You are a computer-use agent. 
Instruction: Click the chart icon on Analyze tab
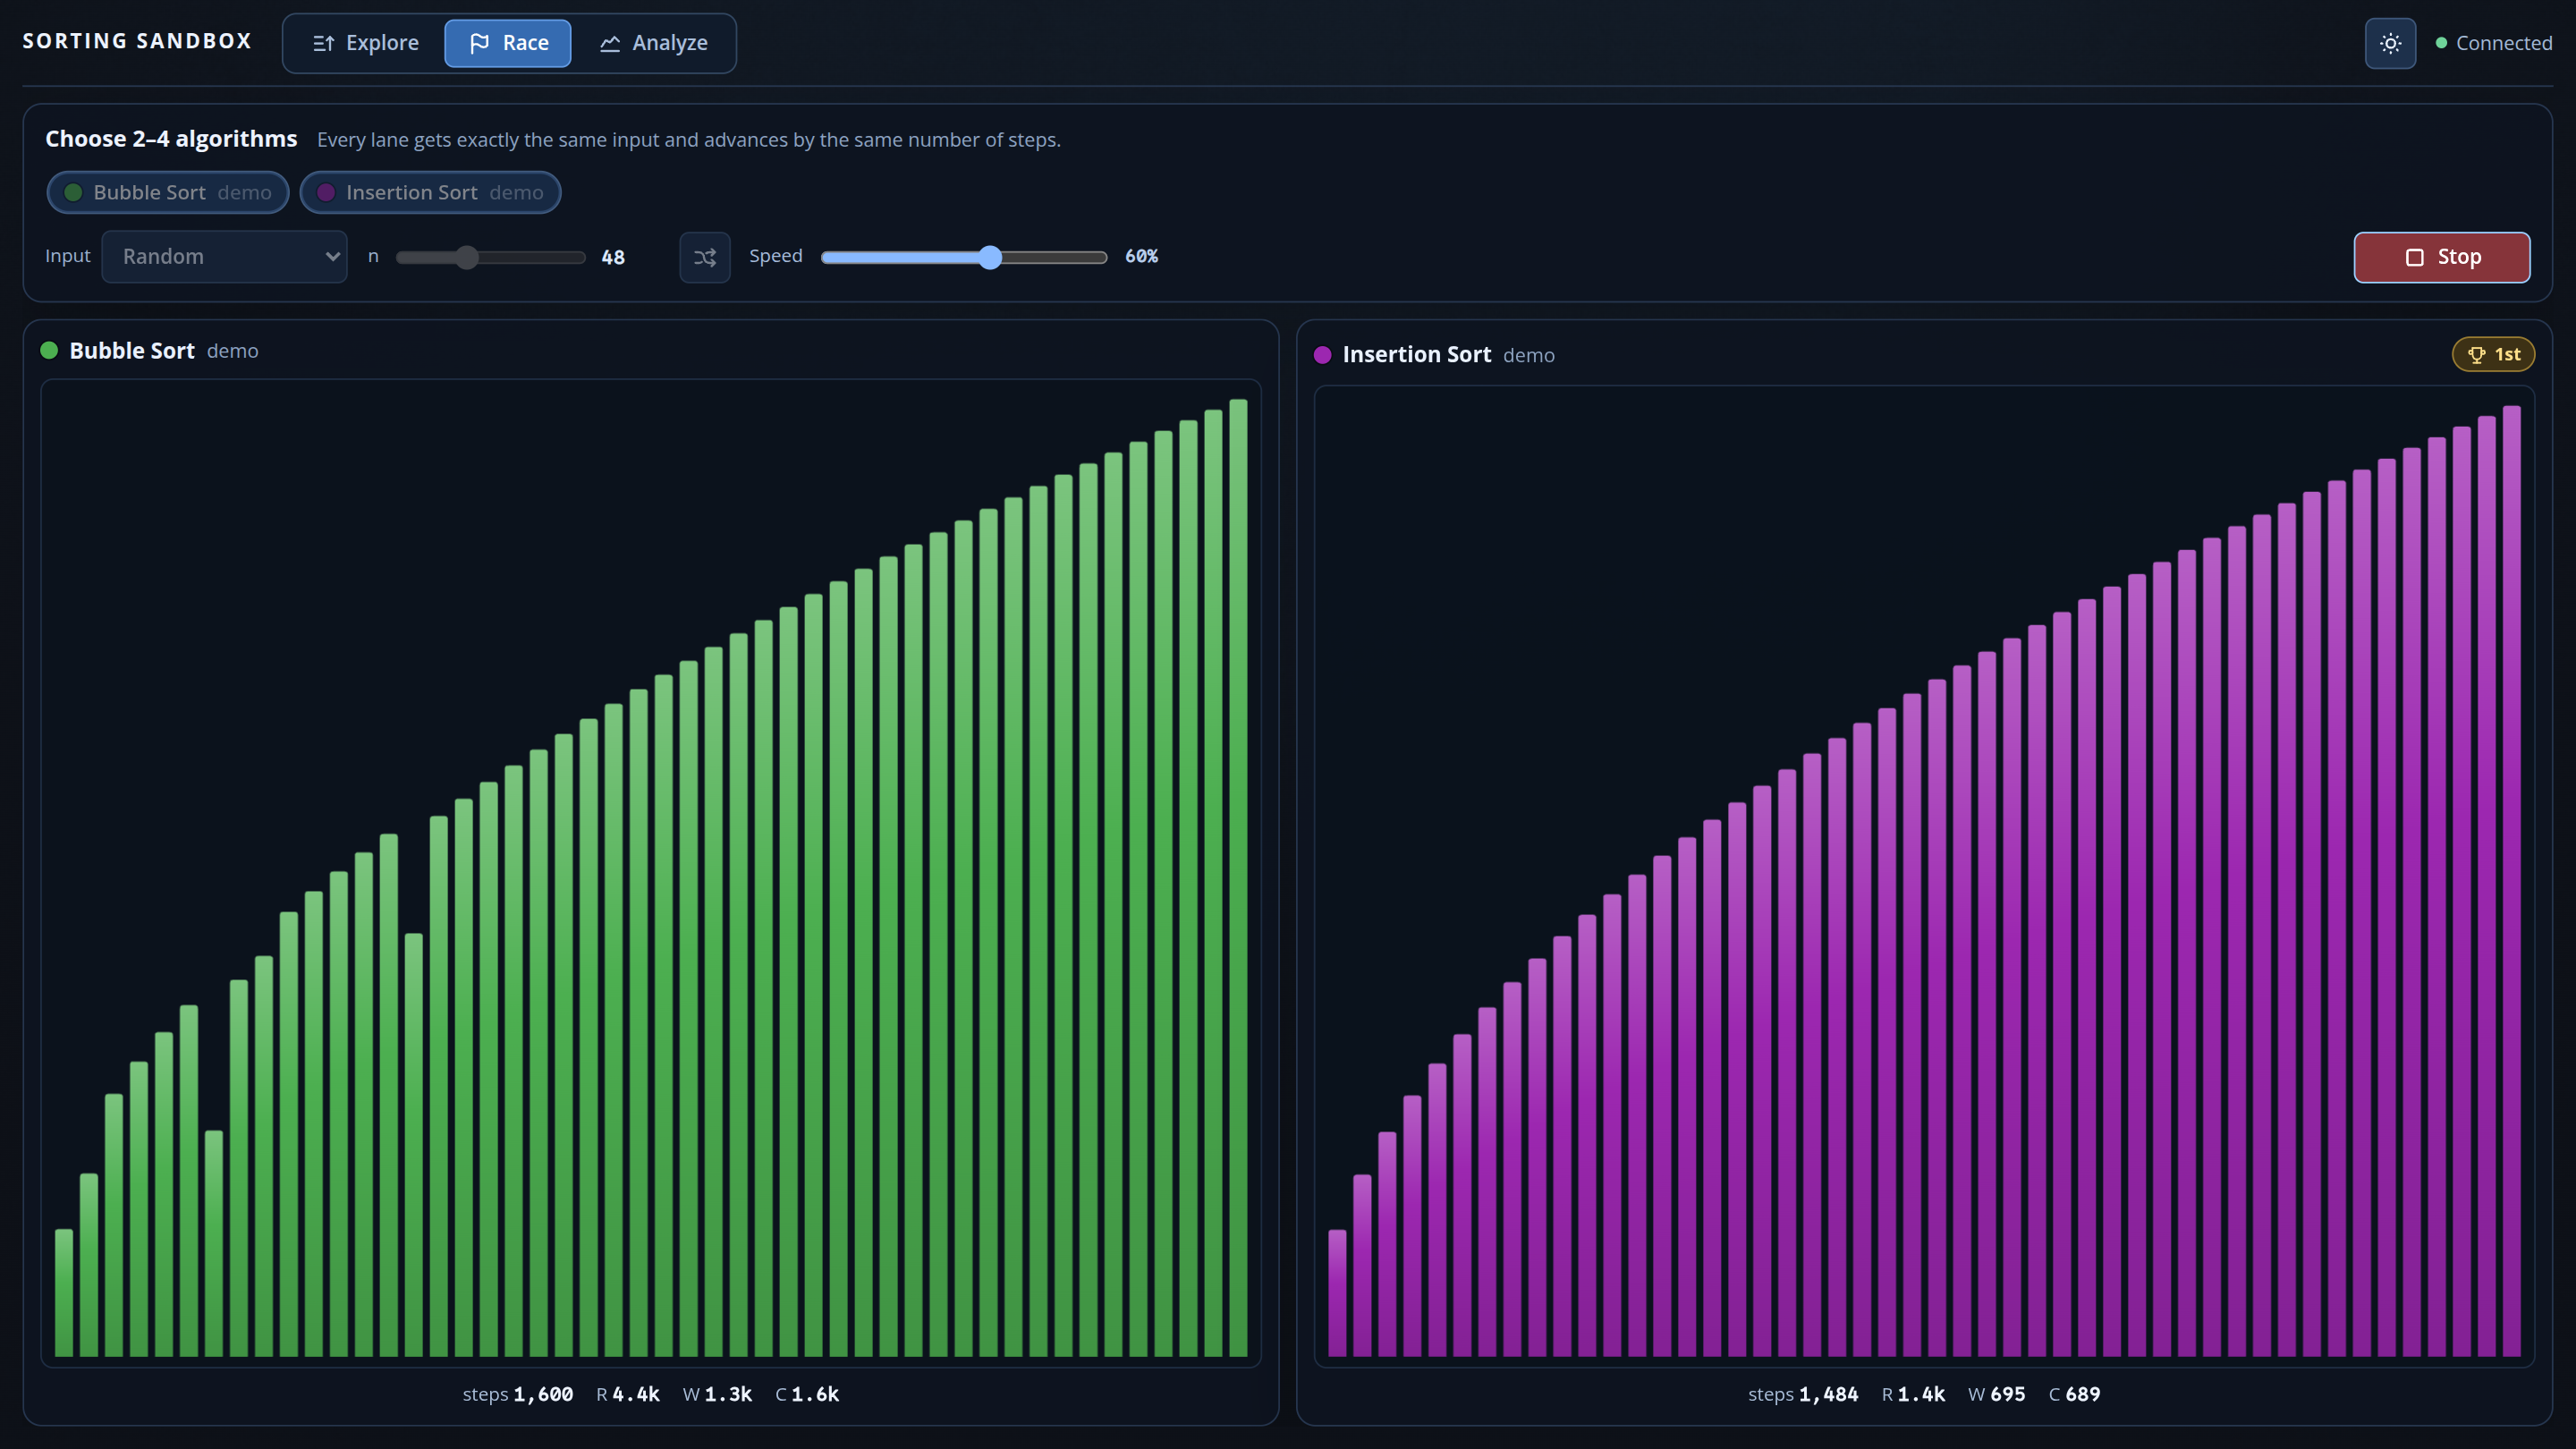pyautogui.click(x=610, y=43)
